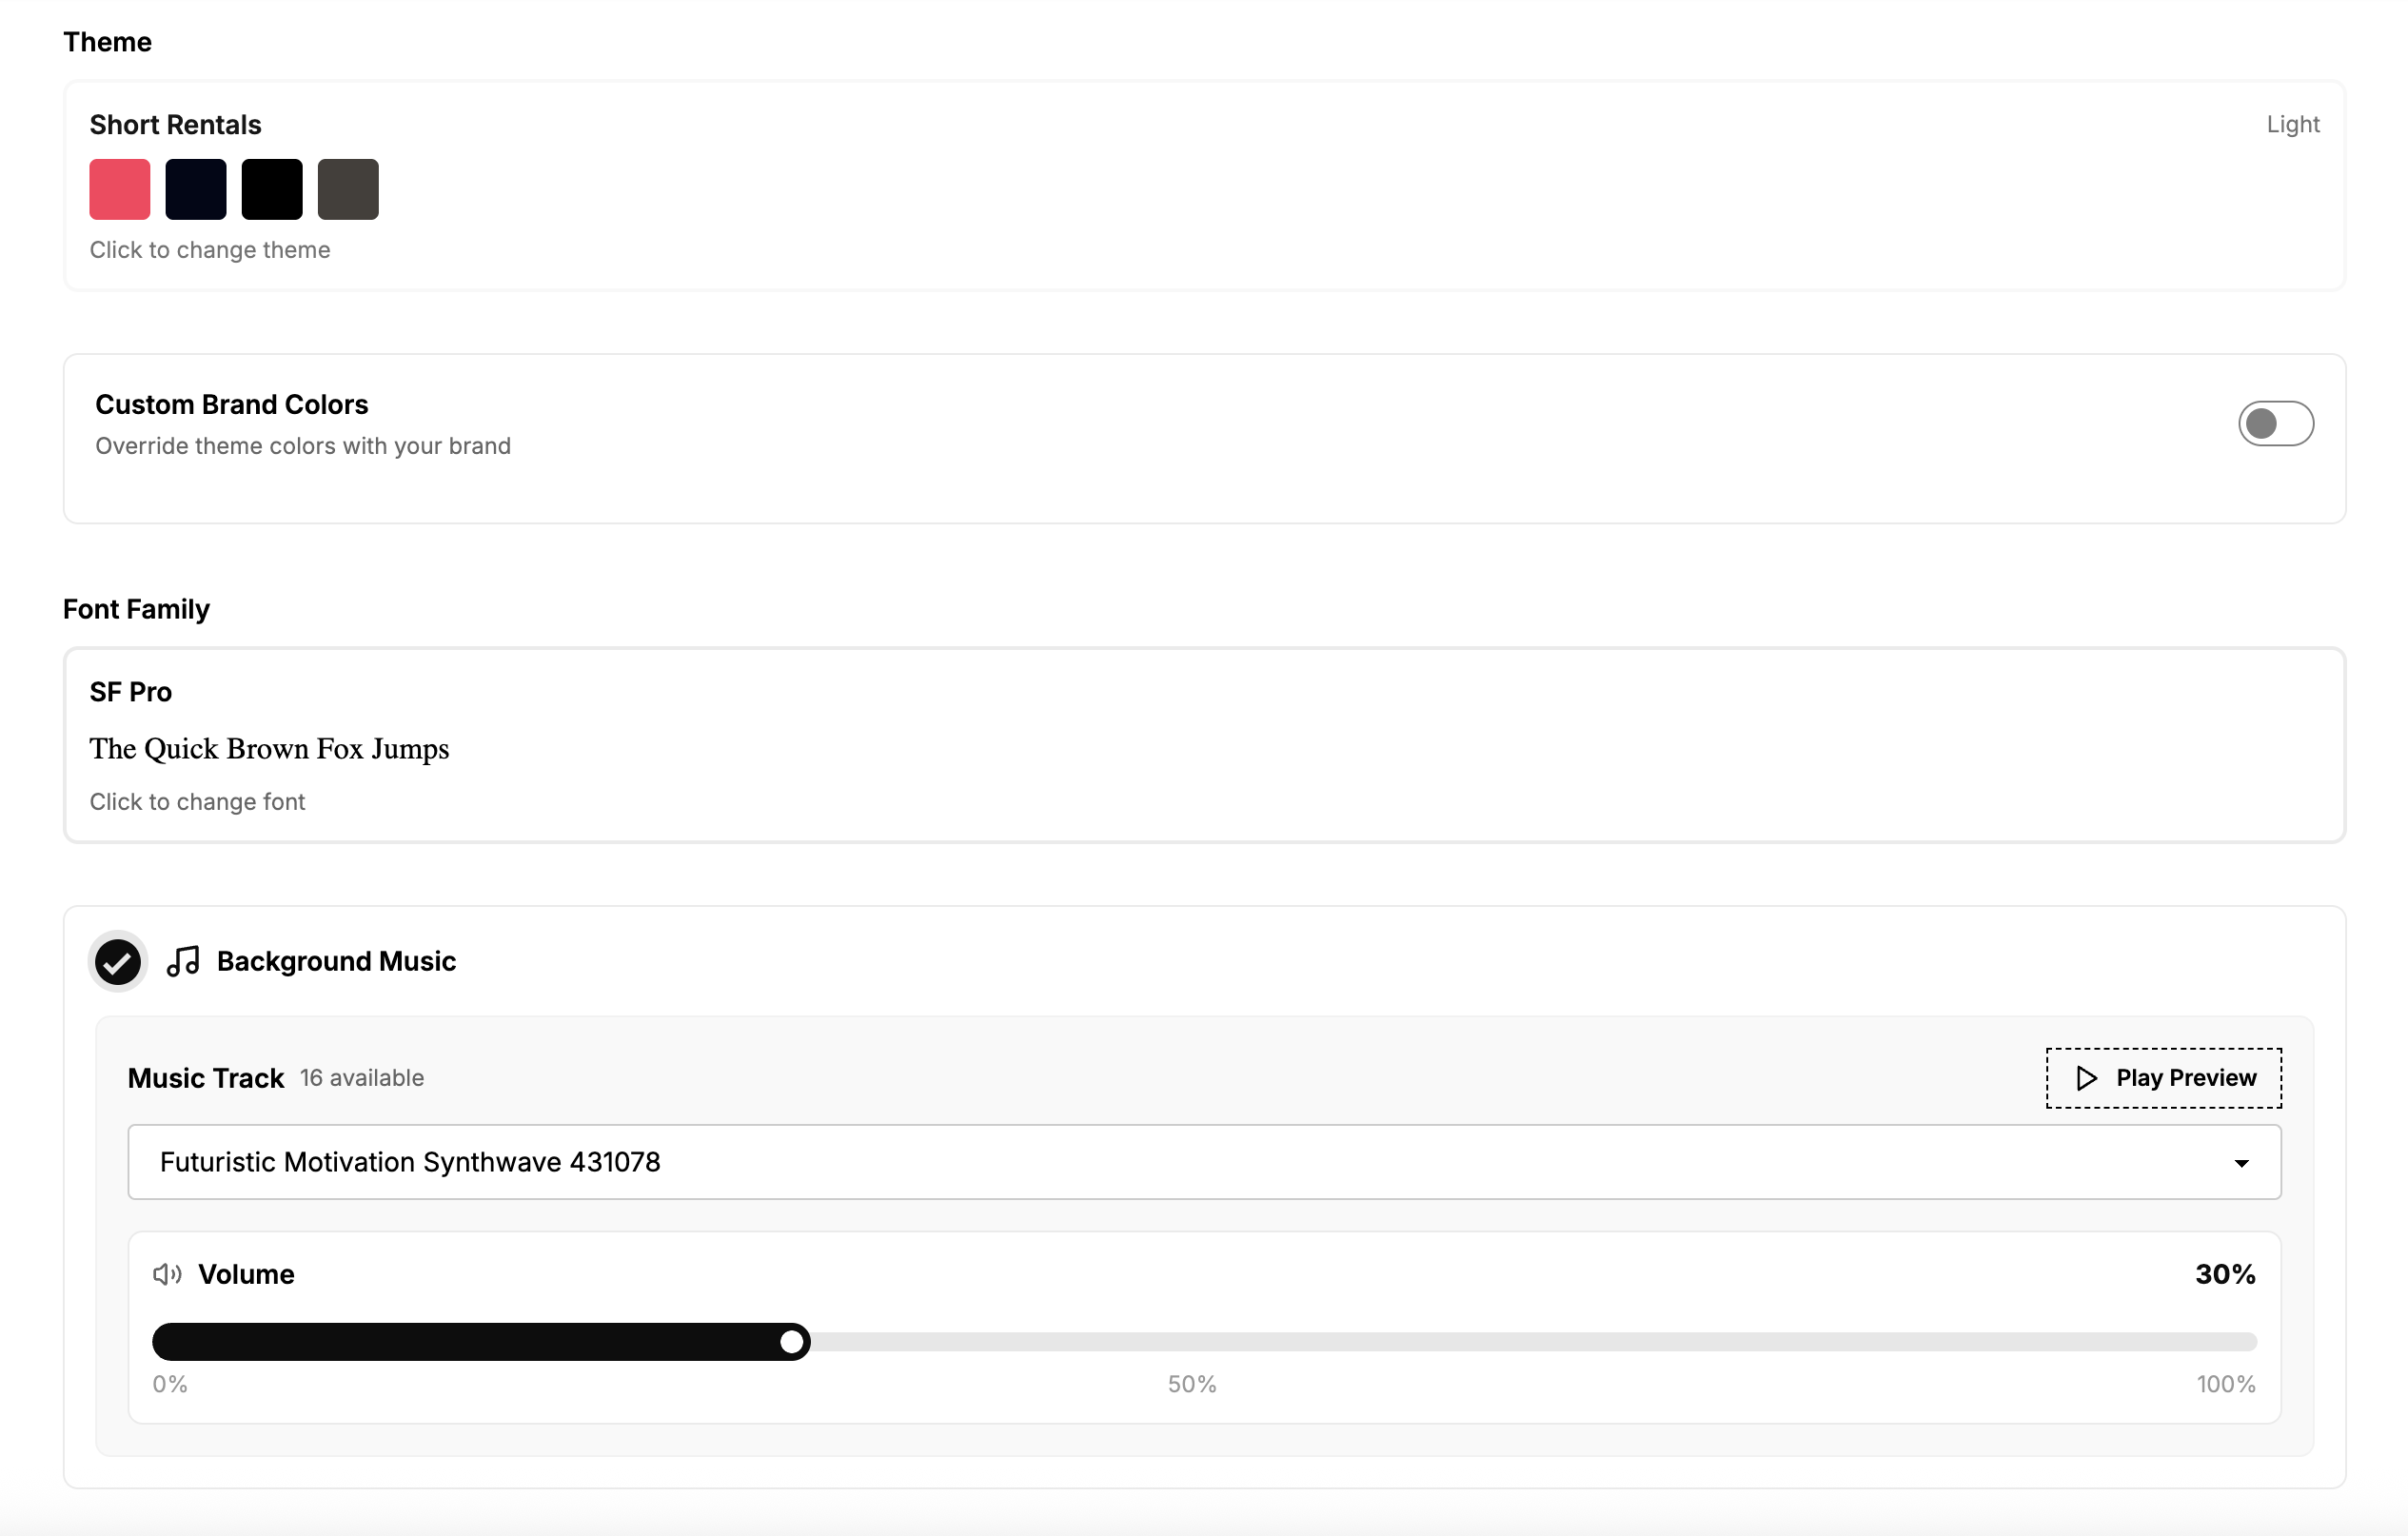Click 'Click to change font' link
Viewport: 2408px width, 1536px height.
[x=197, y=801]
